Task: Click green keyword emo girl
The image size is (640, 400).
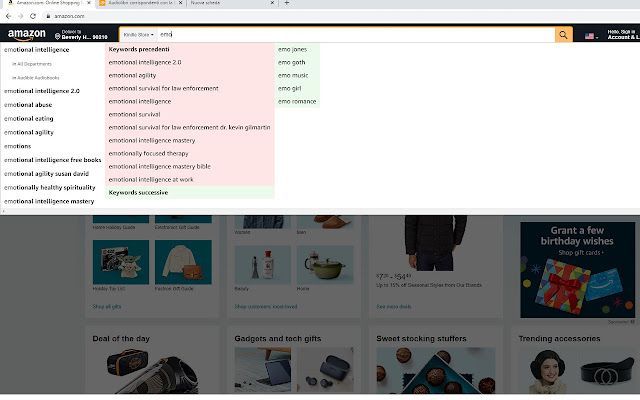Action: point(289,88)
